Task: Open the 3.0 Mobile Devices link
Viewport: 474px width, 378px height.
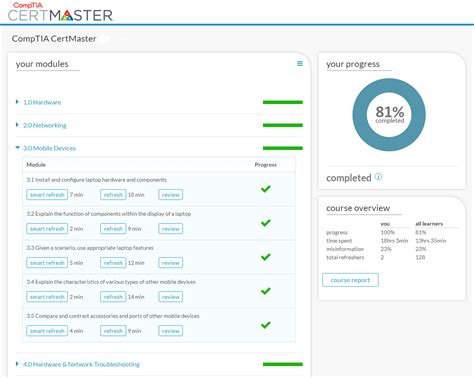Action: [x=49, y=148]
